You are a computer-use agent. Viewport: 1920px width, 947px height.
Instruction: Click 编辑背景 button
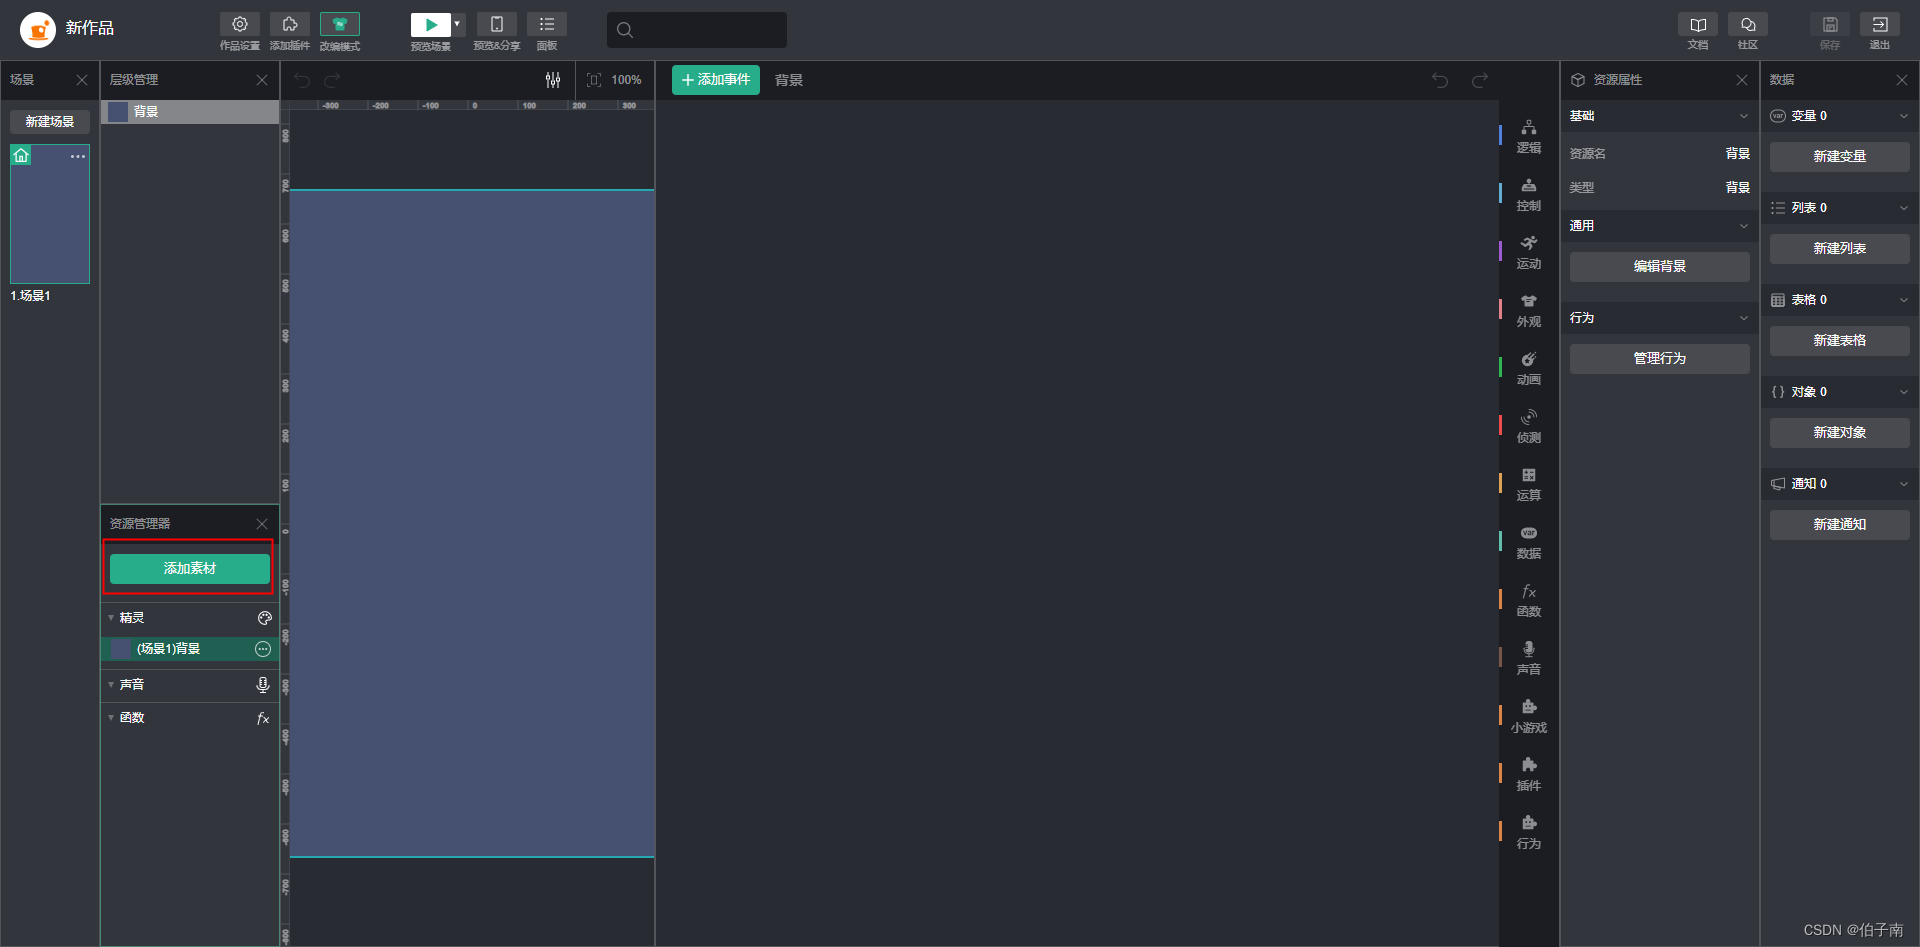(x=1660, y=267)
